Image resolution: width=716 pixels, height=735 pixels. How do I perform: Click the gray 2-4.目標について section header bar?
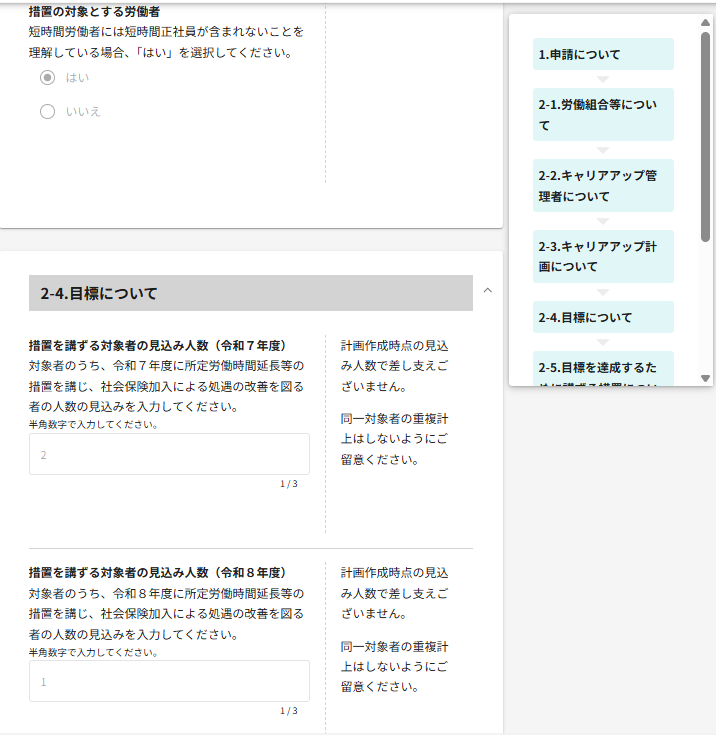pyautogui.click(x=250, y=293)
